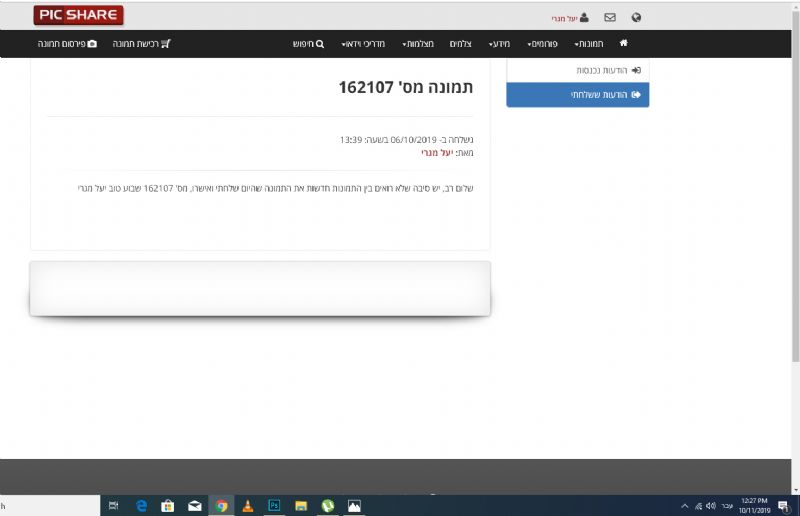
Task: Expand the מדריכי וידאו dropdown menu
Action: coord(362,44)
